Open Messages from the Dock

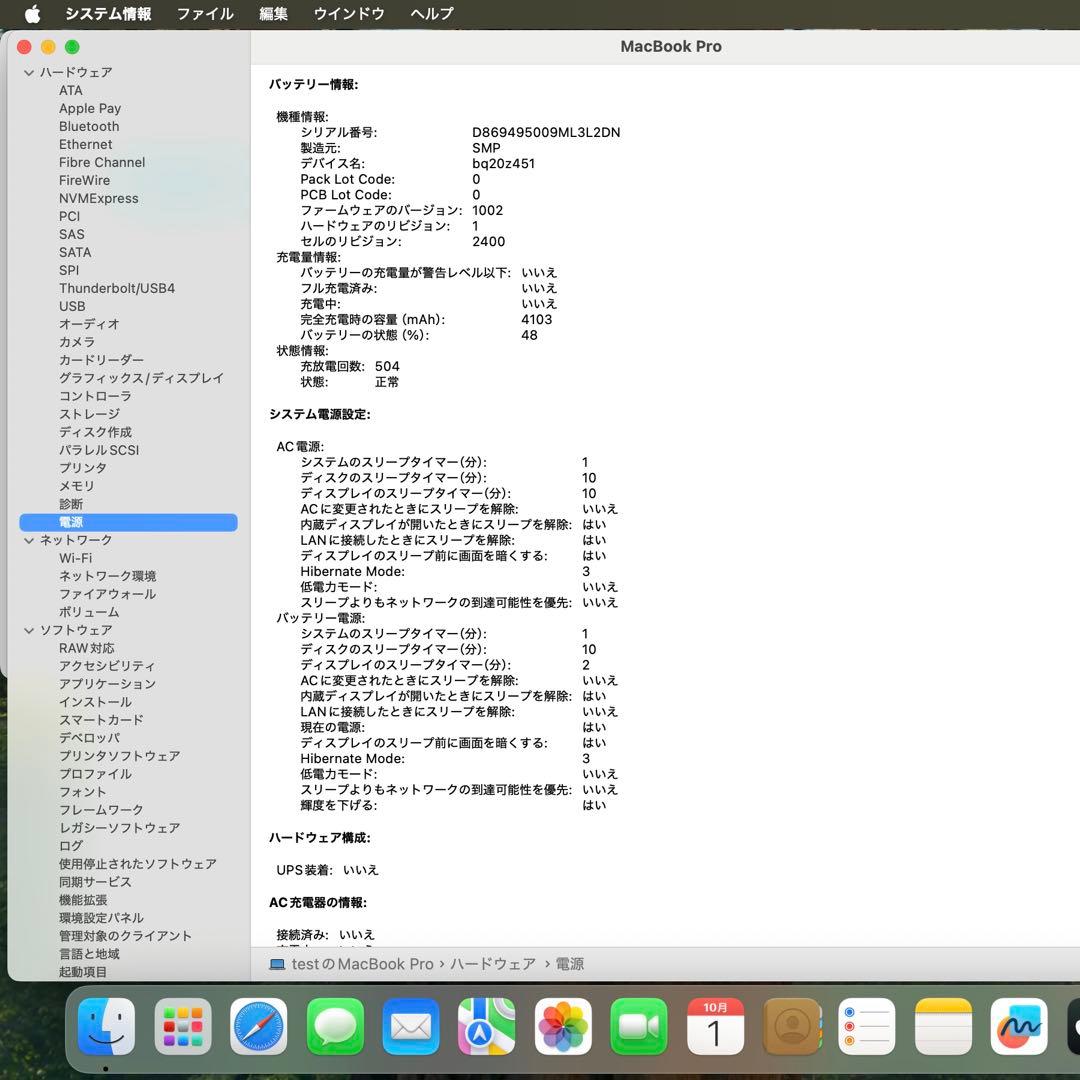click(x=334, y=1026)
